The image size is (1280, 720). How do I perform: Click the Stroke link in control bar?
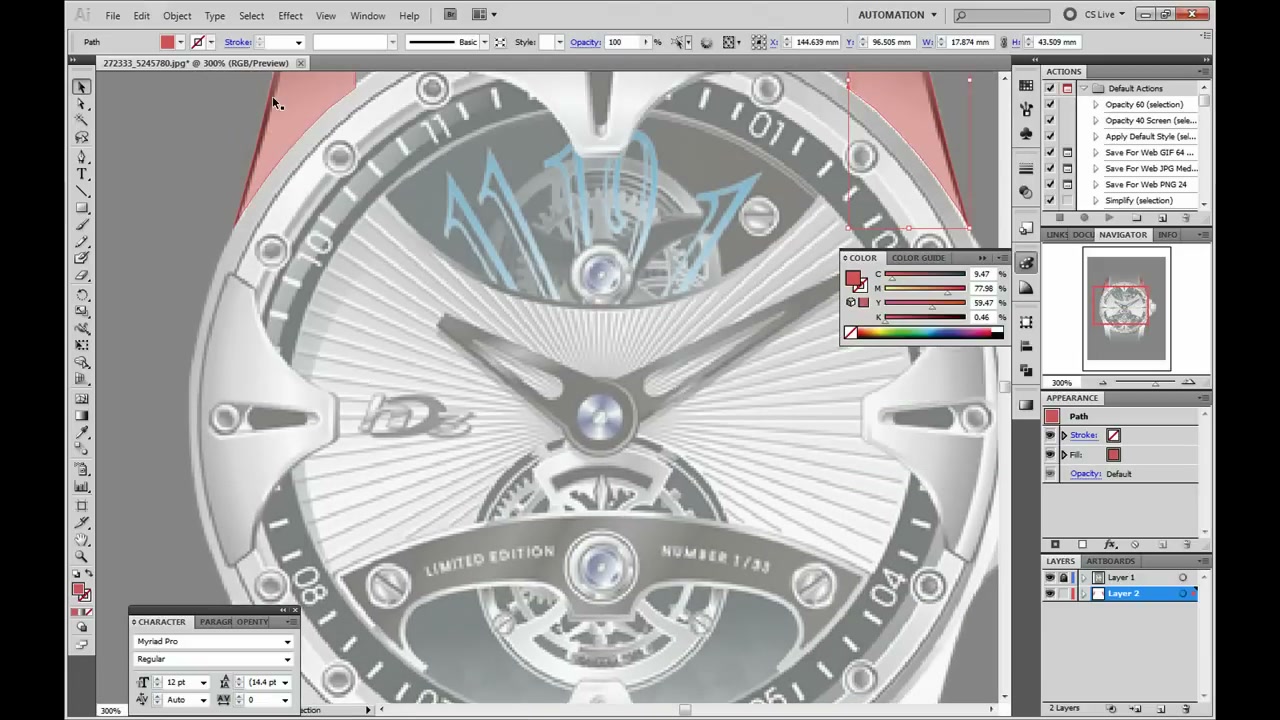[238, 42]
